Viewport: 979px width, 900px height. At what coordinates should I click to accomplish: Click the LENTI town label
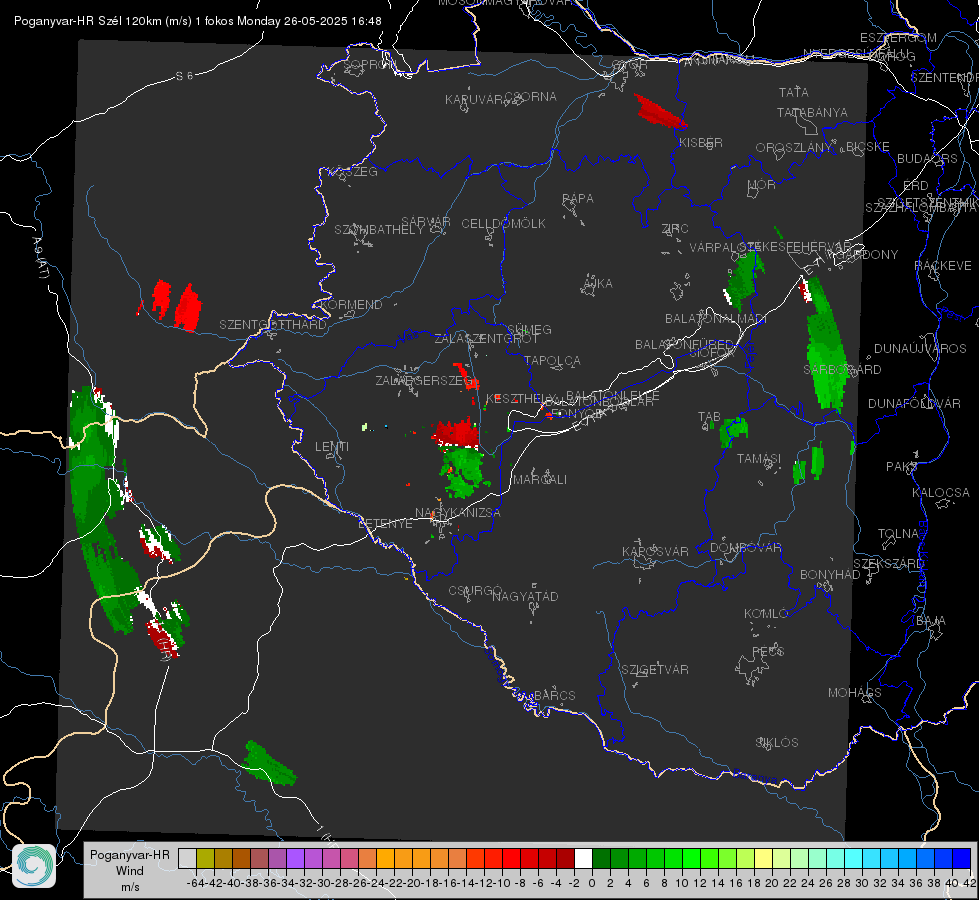pos(332,447)
